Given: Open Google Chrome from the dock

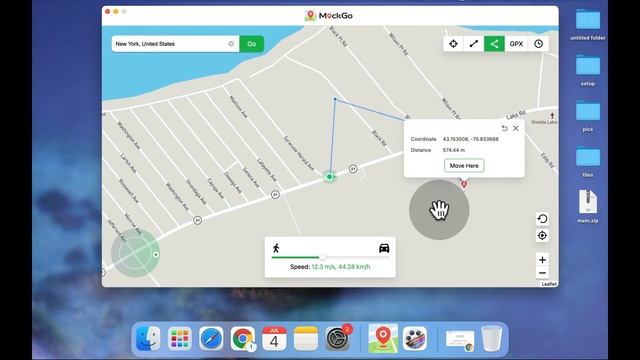Looking at the screenshot, I should tap(242, 338).
